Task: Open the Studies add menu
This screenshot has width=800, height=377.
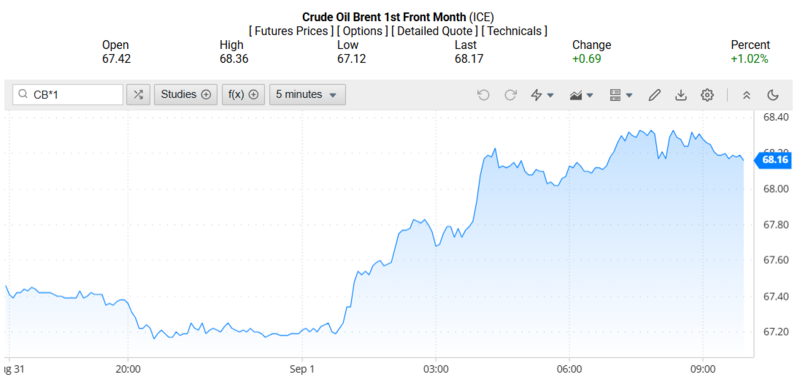Action: 186,94
